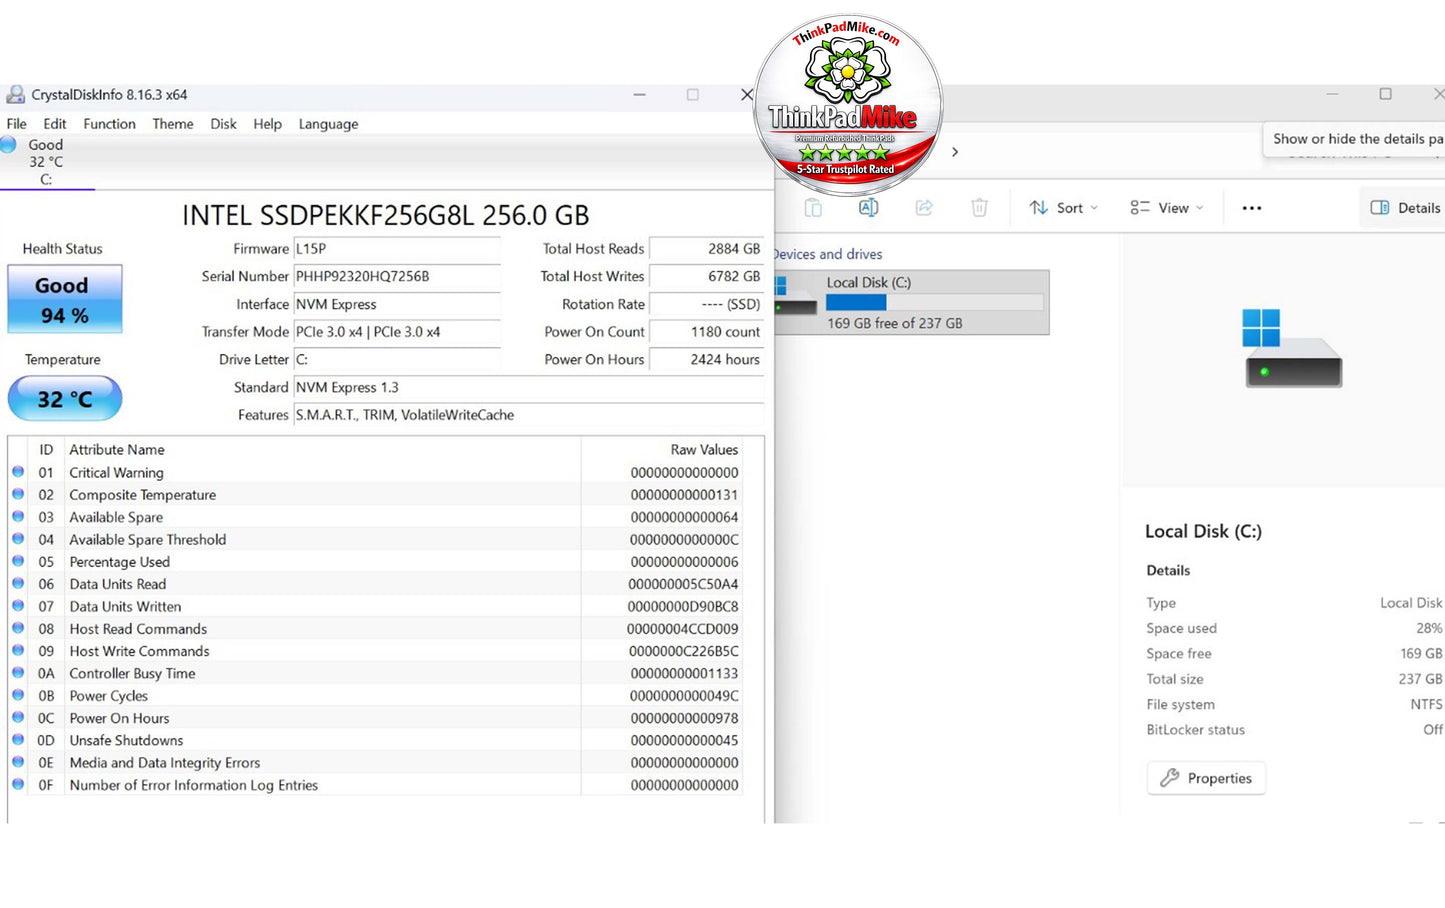This screenshot has height=908, width=1445.
Task: Open the Sort dropdown in Explorer
Action: 1064,208
